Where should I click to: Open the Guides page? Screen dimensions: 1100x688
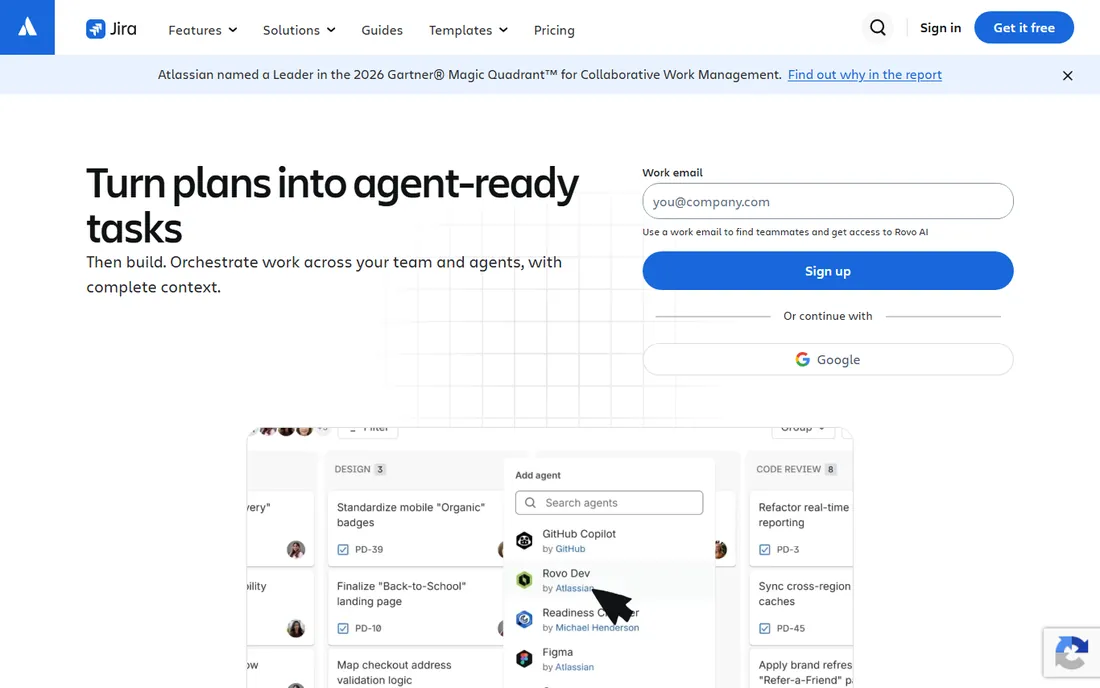pos(382,30)
